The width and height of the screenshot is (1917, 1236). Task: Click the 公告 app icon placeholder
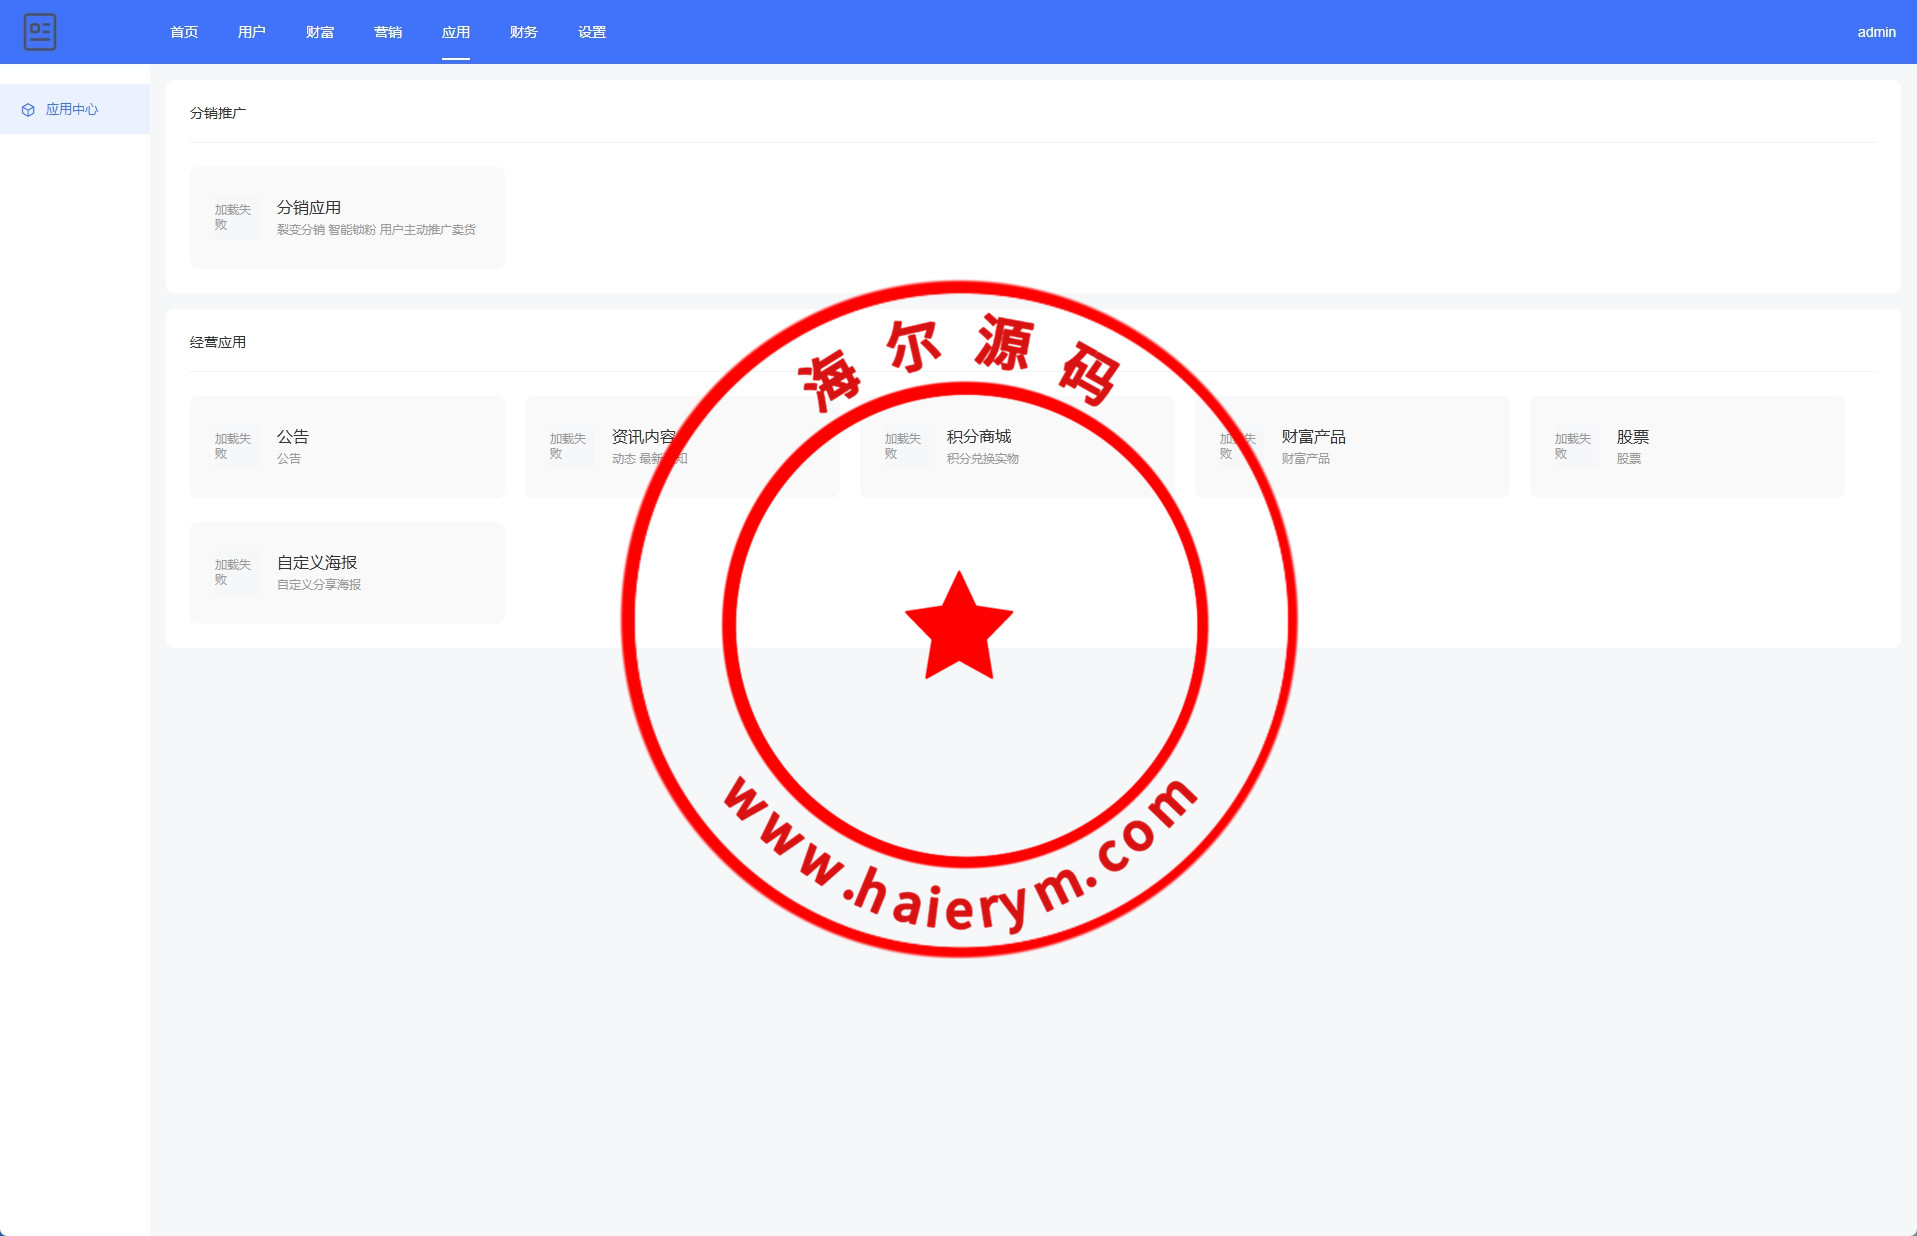pyautogui.click(x=234, y=446)
